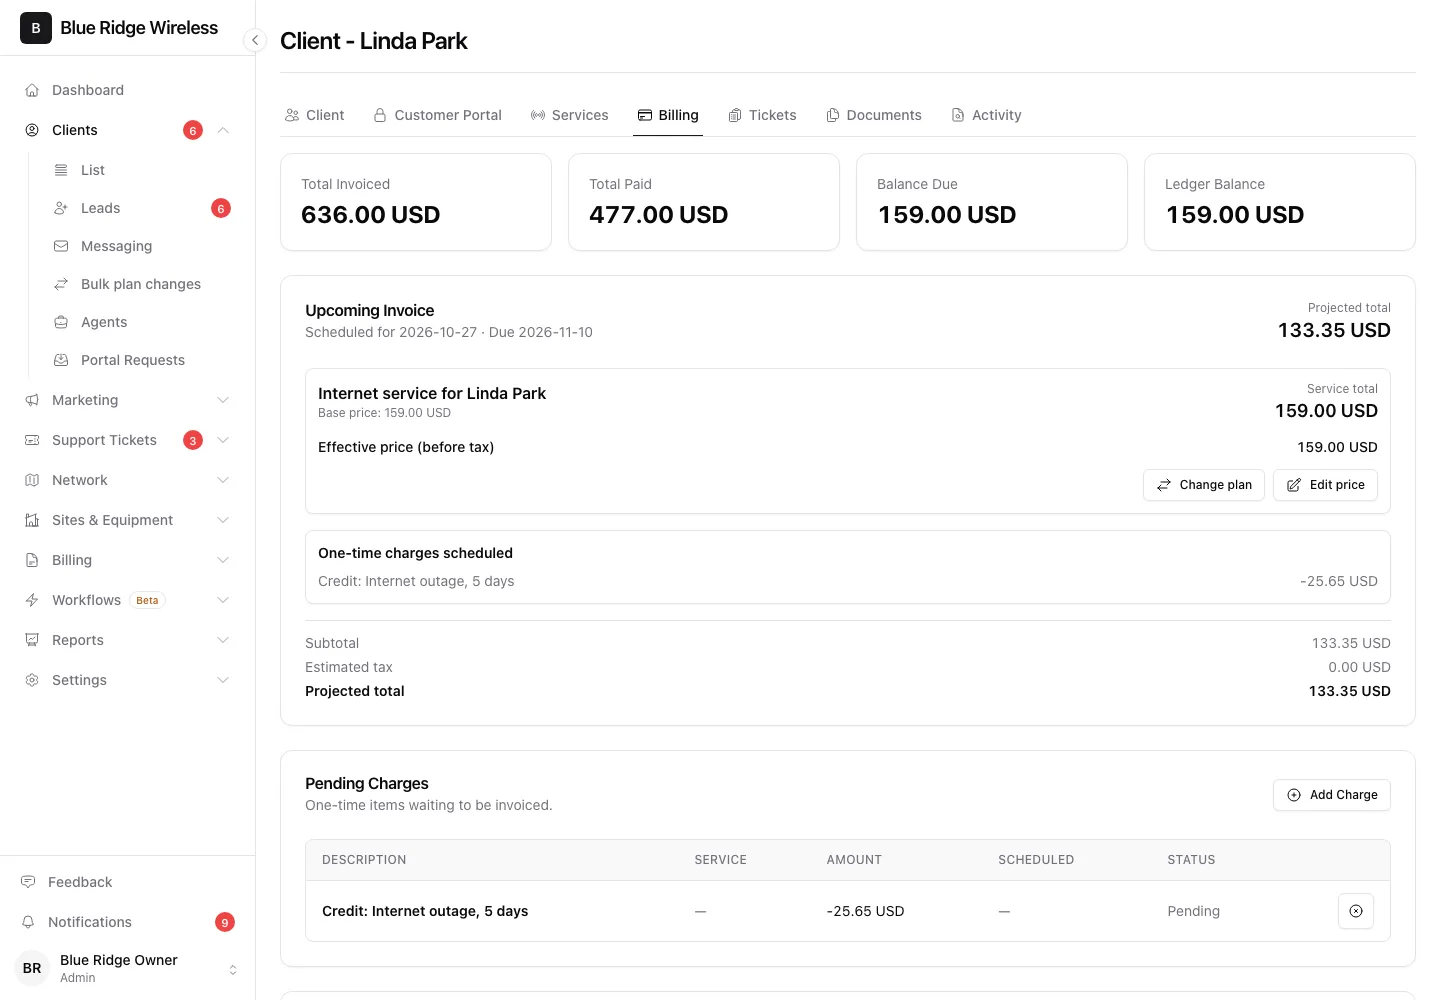Switch to the Services tab
This screenshot has width=1440, height=1000.
569,115
